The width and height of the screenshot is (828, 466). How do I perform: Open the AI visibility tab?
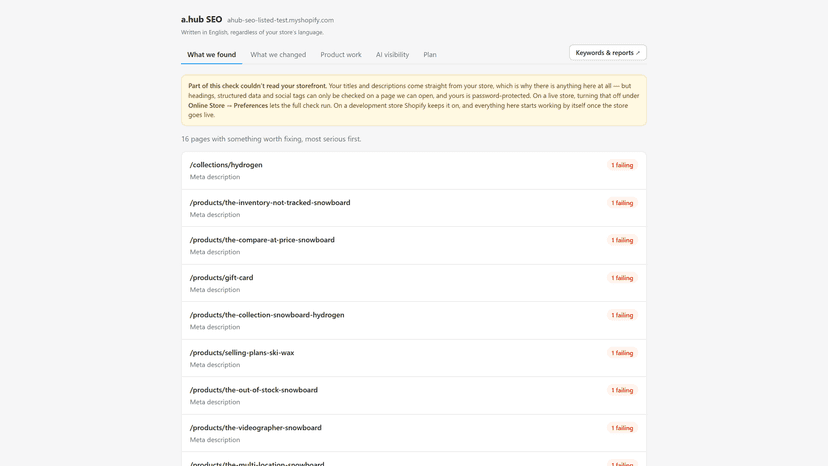pyautogui.click(x=392, y=54)
